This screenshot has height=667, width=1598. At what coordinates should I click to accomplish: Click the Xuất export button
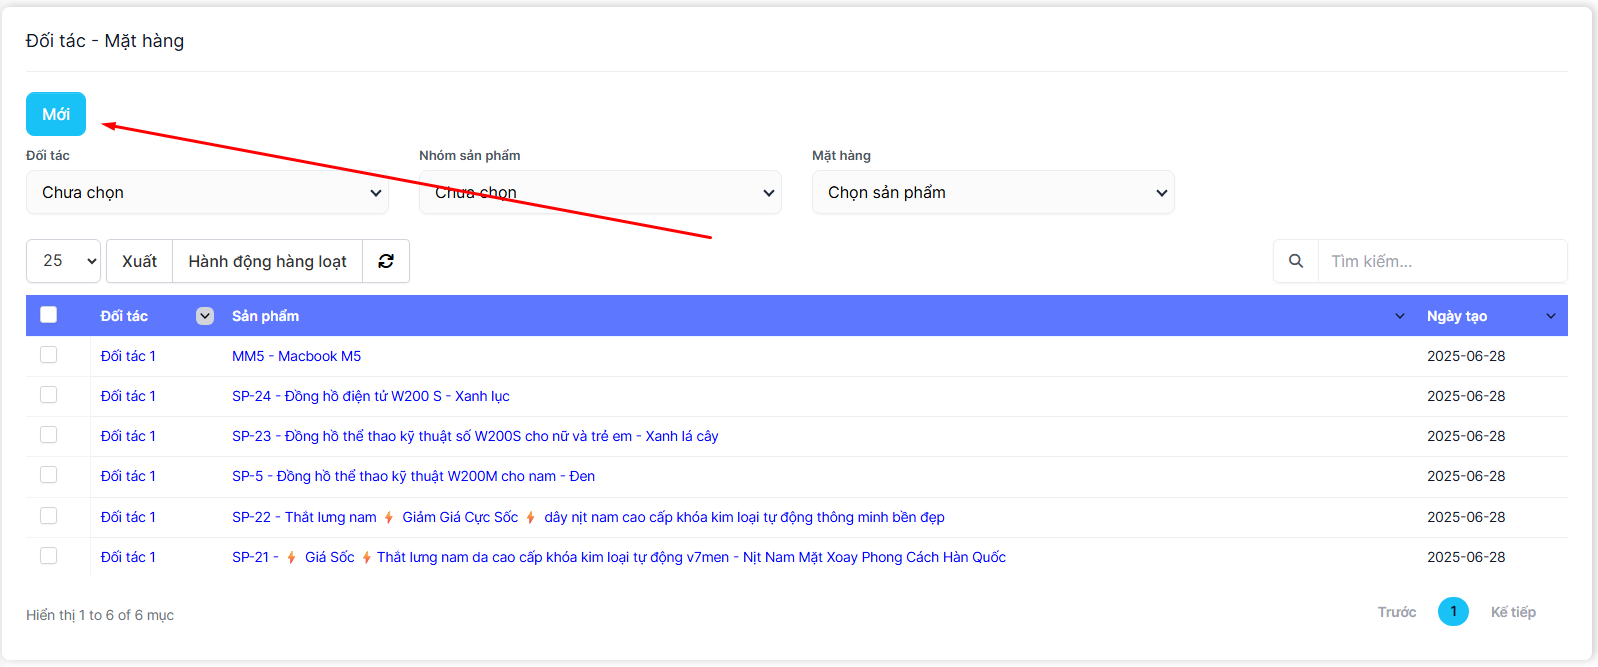[x=139, y=261]
